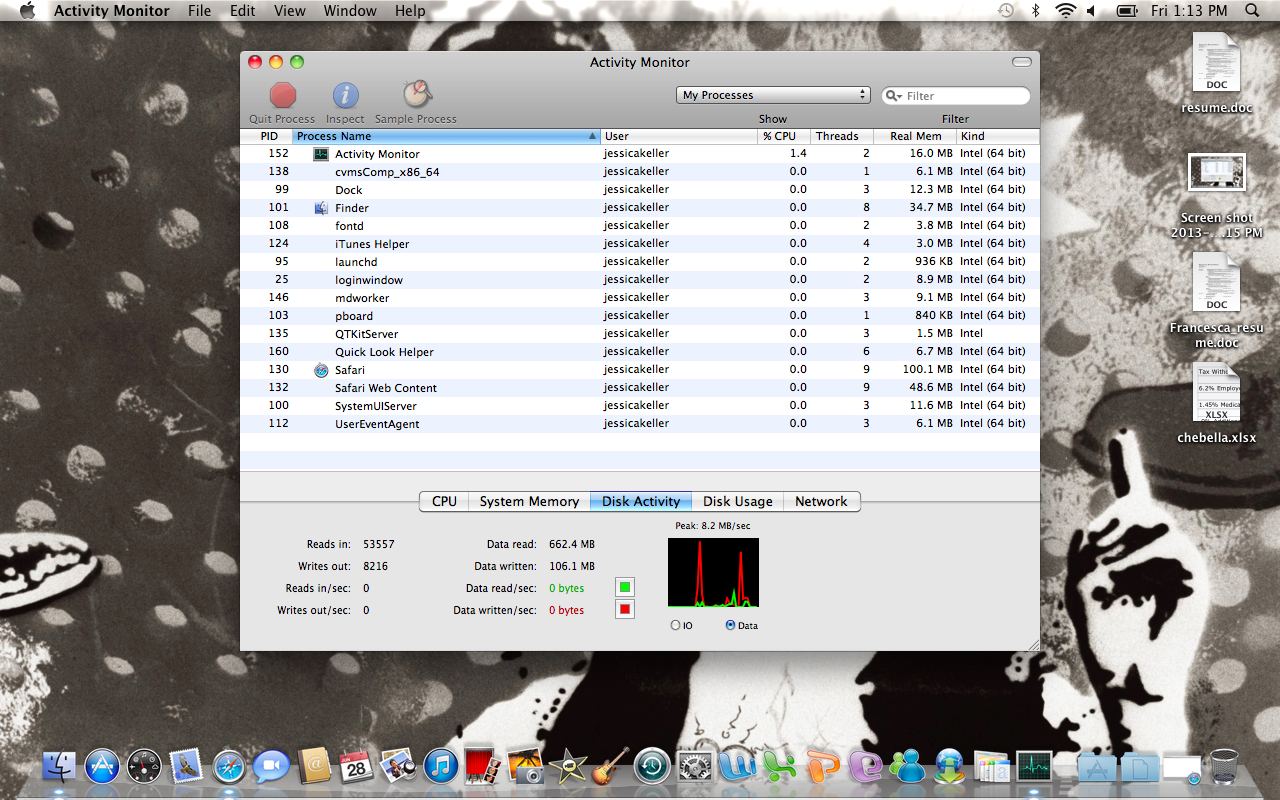This screenshot has width=1280, height=800.
Task: Select the Safari Web Content process row
Action: point(640,388)
